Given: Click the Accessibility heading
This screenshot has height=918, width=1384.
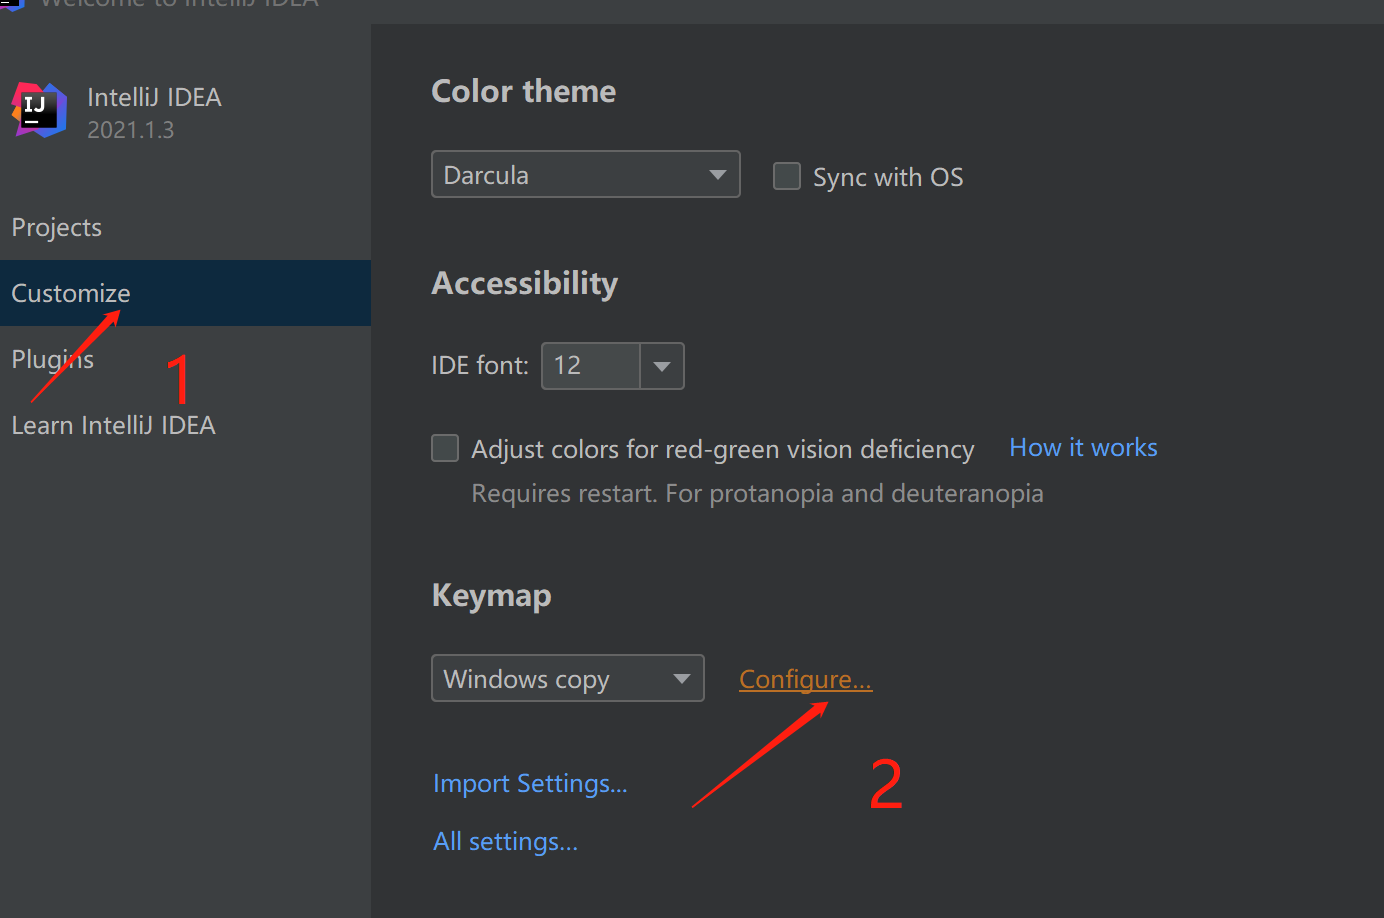Looking at the screenshot, I should click(x=524, y=284).
